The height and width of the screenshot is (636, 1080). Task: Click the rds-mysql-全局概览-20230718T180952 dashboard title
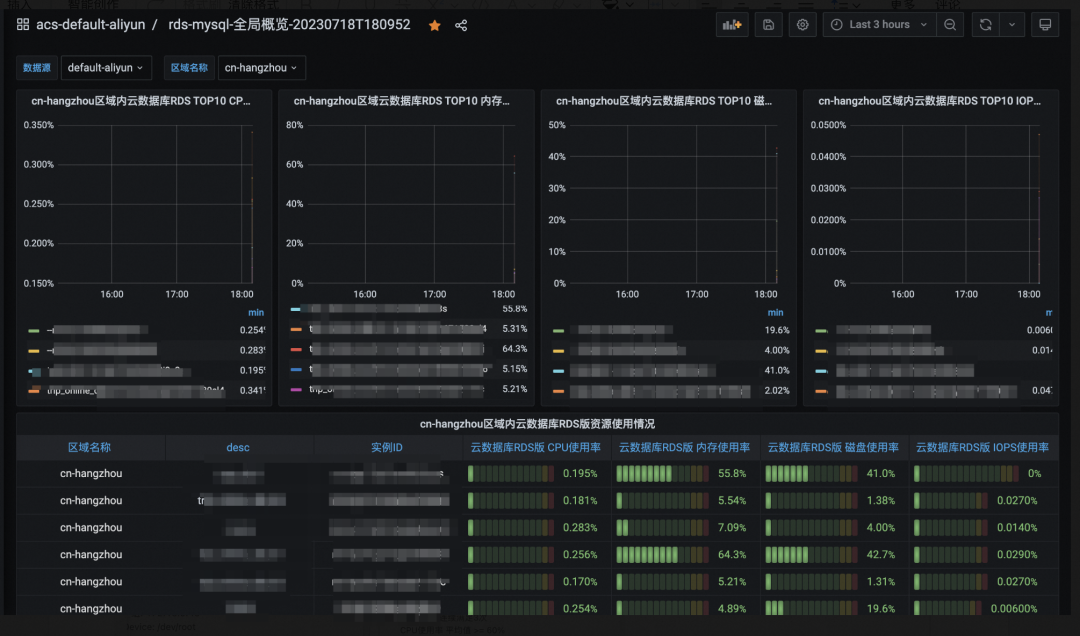[x=289, y=25]
